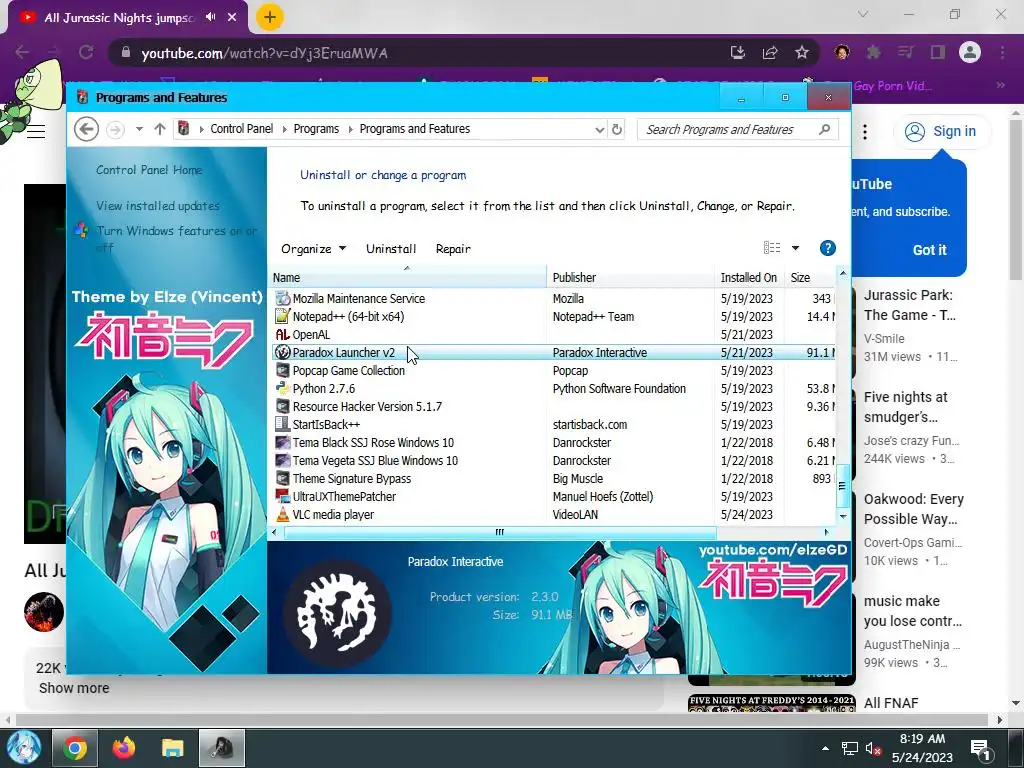
Task: Open the notification center icon
Action: (980, 748)
